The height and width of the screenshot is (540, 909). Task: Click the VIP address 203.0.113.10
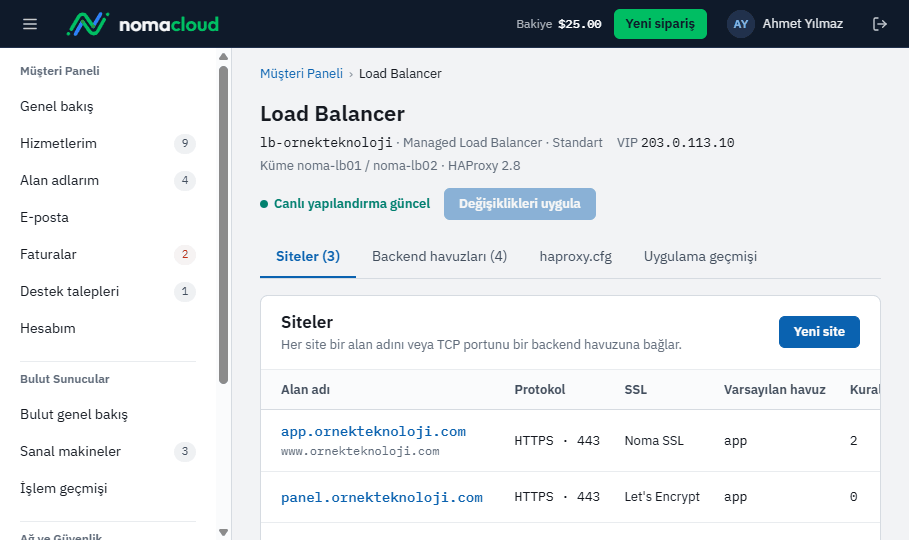688,143
